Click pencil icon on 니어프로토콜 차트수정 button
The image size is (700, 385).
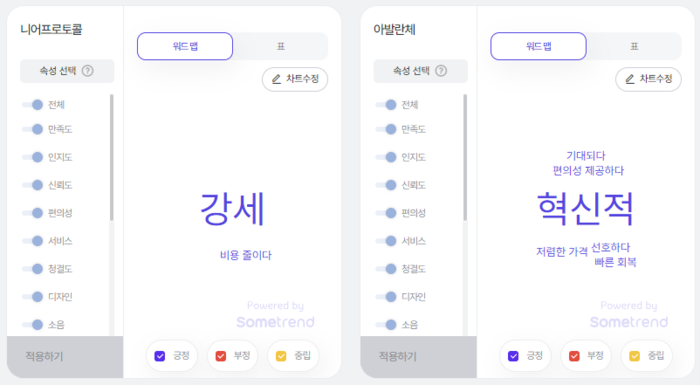(x=276, y=79)
